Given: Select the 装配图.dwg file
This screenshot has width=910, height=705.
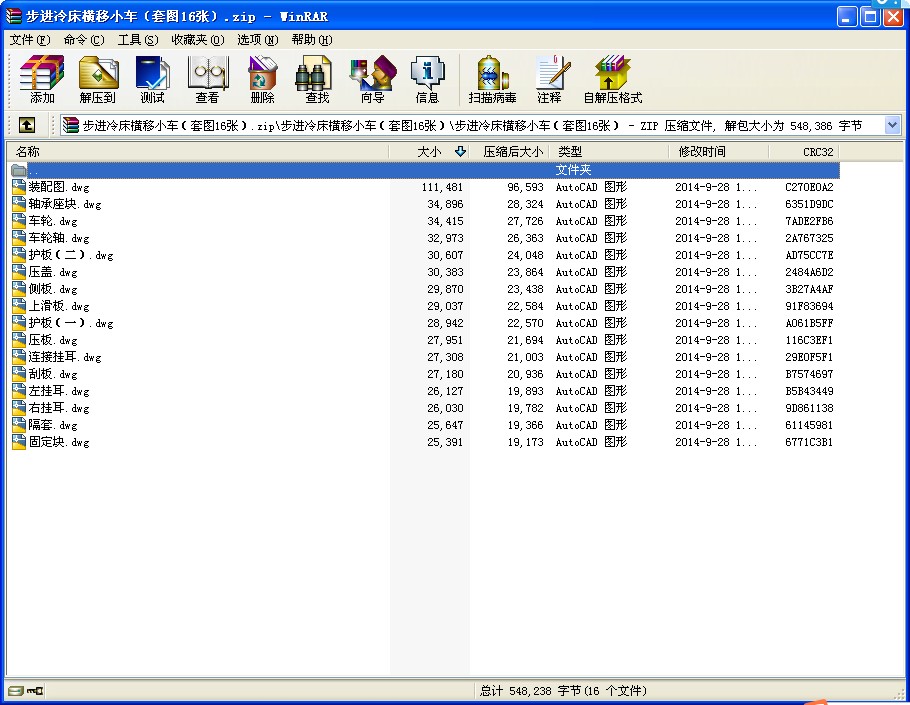Looking at the screenshot, I should pyautogui.click(x=60, y=187).
